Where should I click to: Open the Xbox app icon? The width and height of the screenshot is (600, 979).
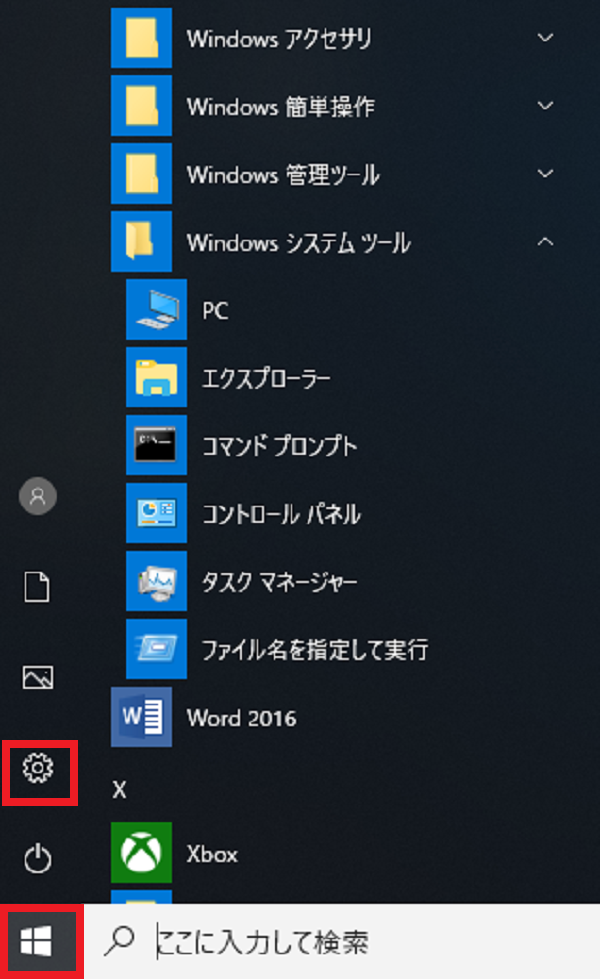pyautogui.click(x=141, y=853)
